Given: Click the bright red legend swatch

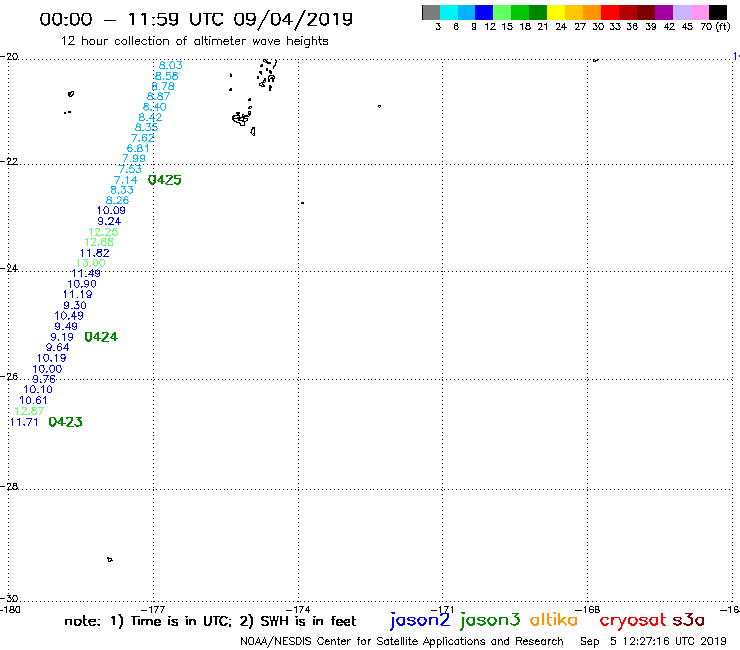Looking at the screenshot, I should tap(609, 12).
